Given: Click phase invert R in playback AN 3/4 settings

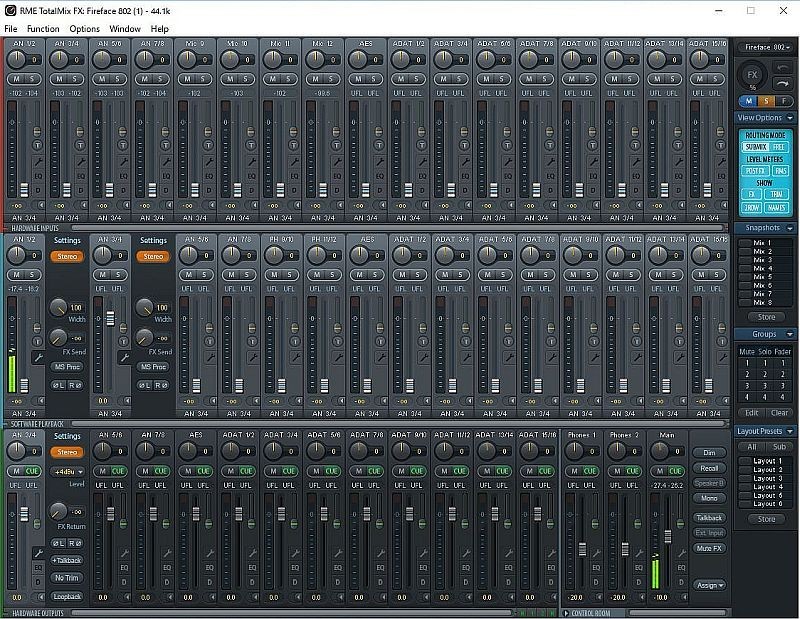Looking at the screenshot, I should coord(161,385).
